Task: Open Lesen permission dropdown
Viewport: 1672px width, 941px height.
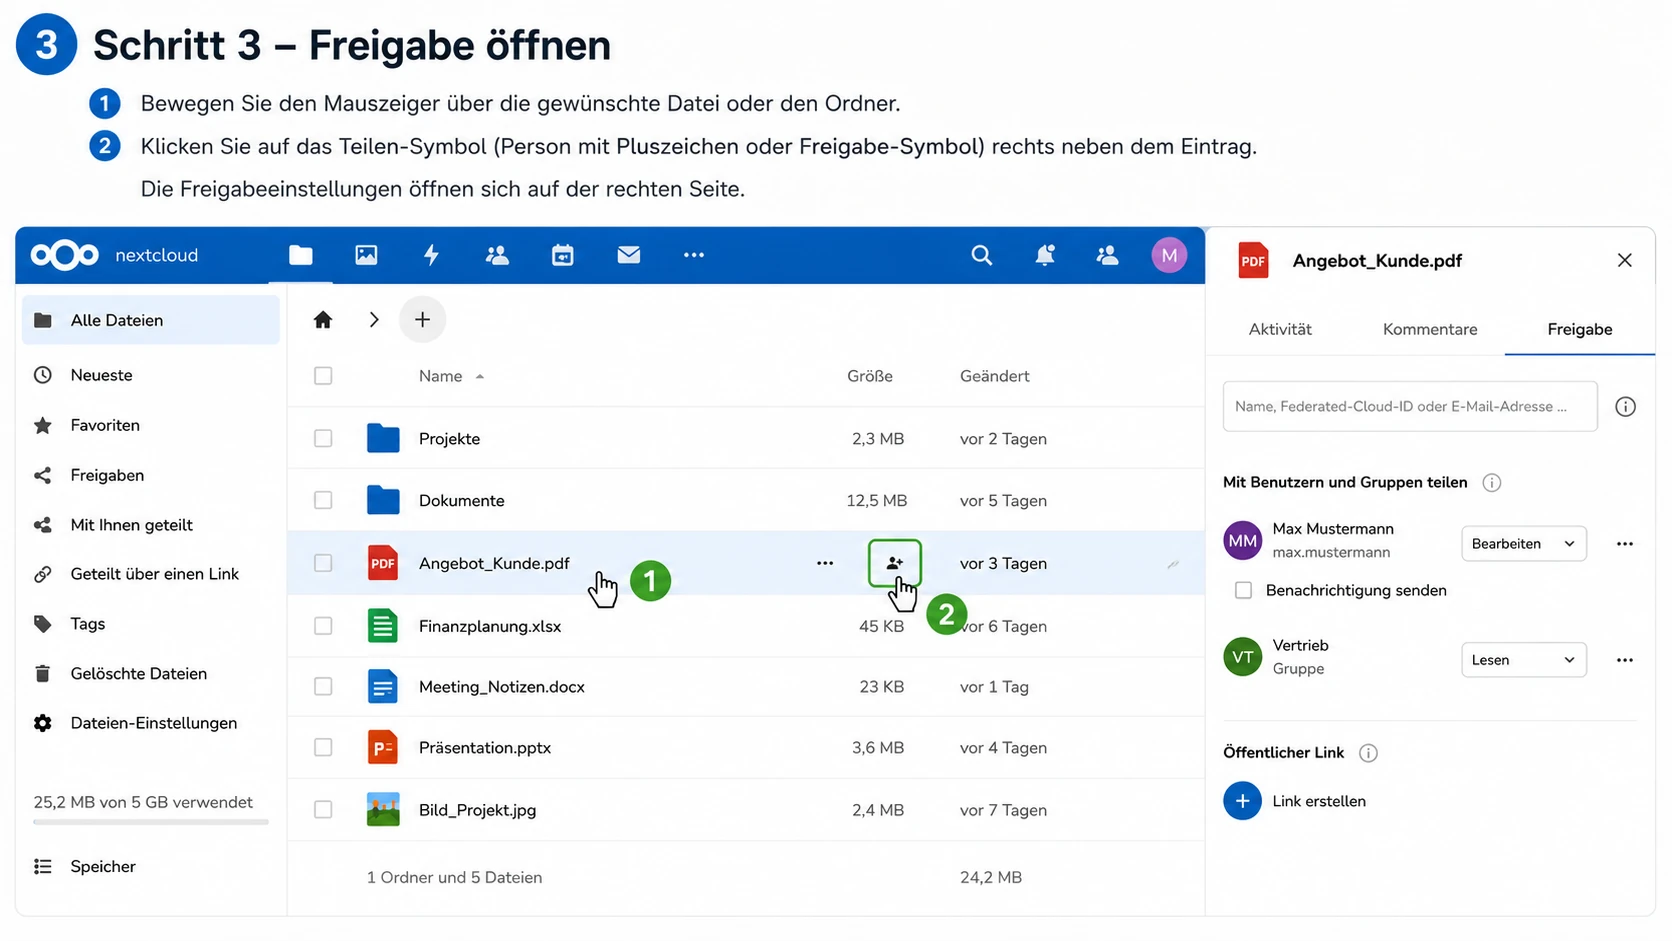Action: coord(1524,660)
